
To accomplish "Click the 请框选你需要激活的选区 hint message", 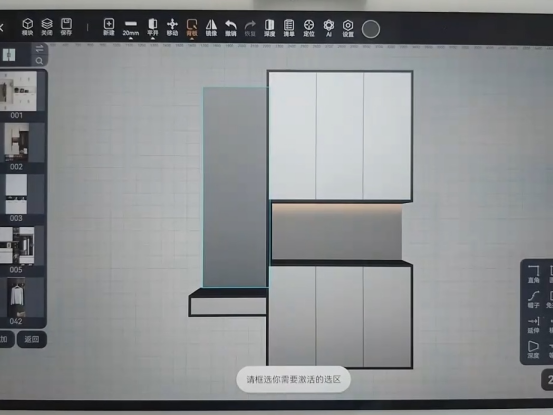I will tap(293, 379).
